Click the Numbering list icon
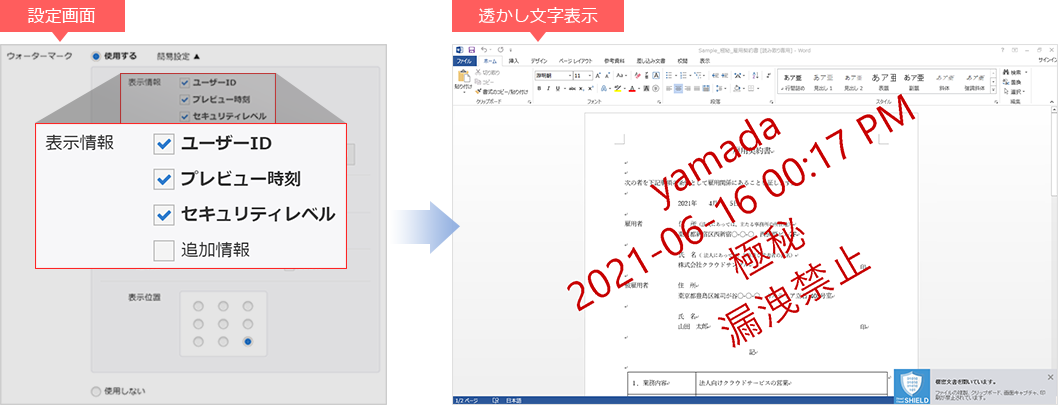Viewport: 1058px width, 405px height. [x=683, y=76]
